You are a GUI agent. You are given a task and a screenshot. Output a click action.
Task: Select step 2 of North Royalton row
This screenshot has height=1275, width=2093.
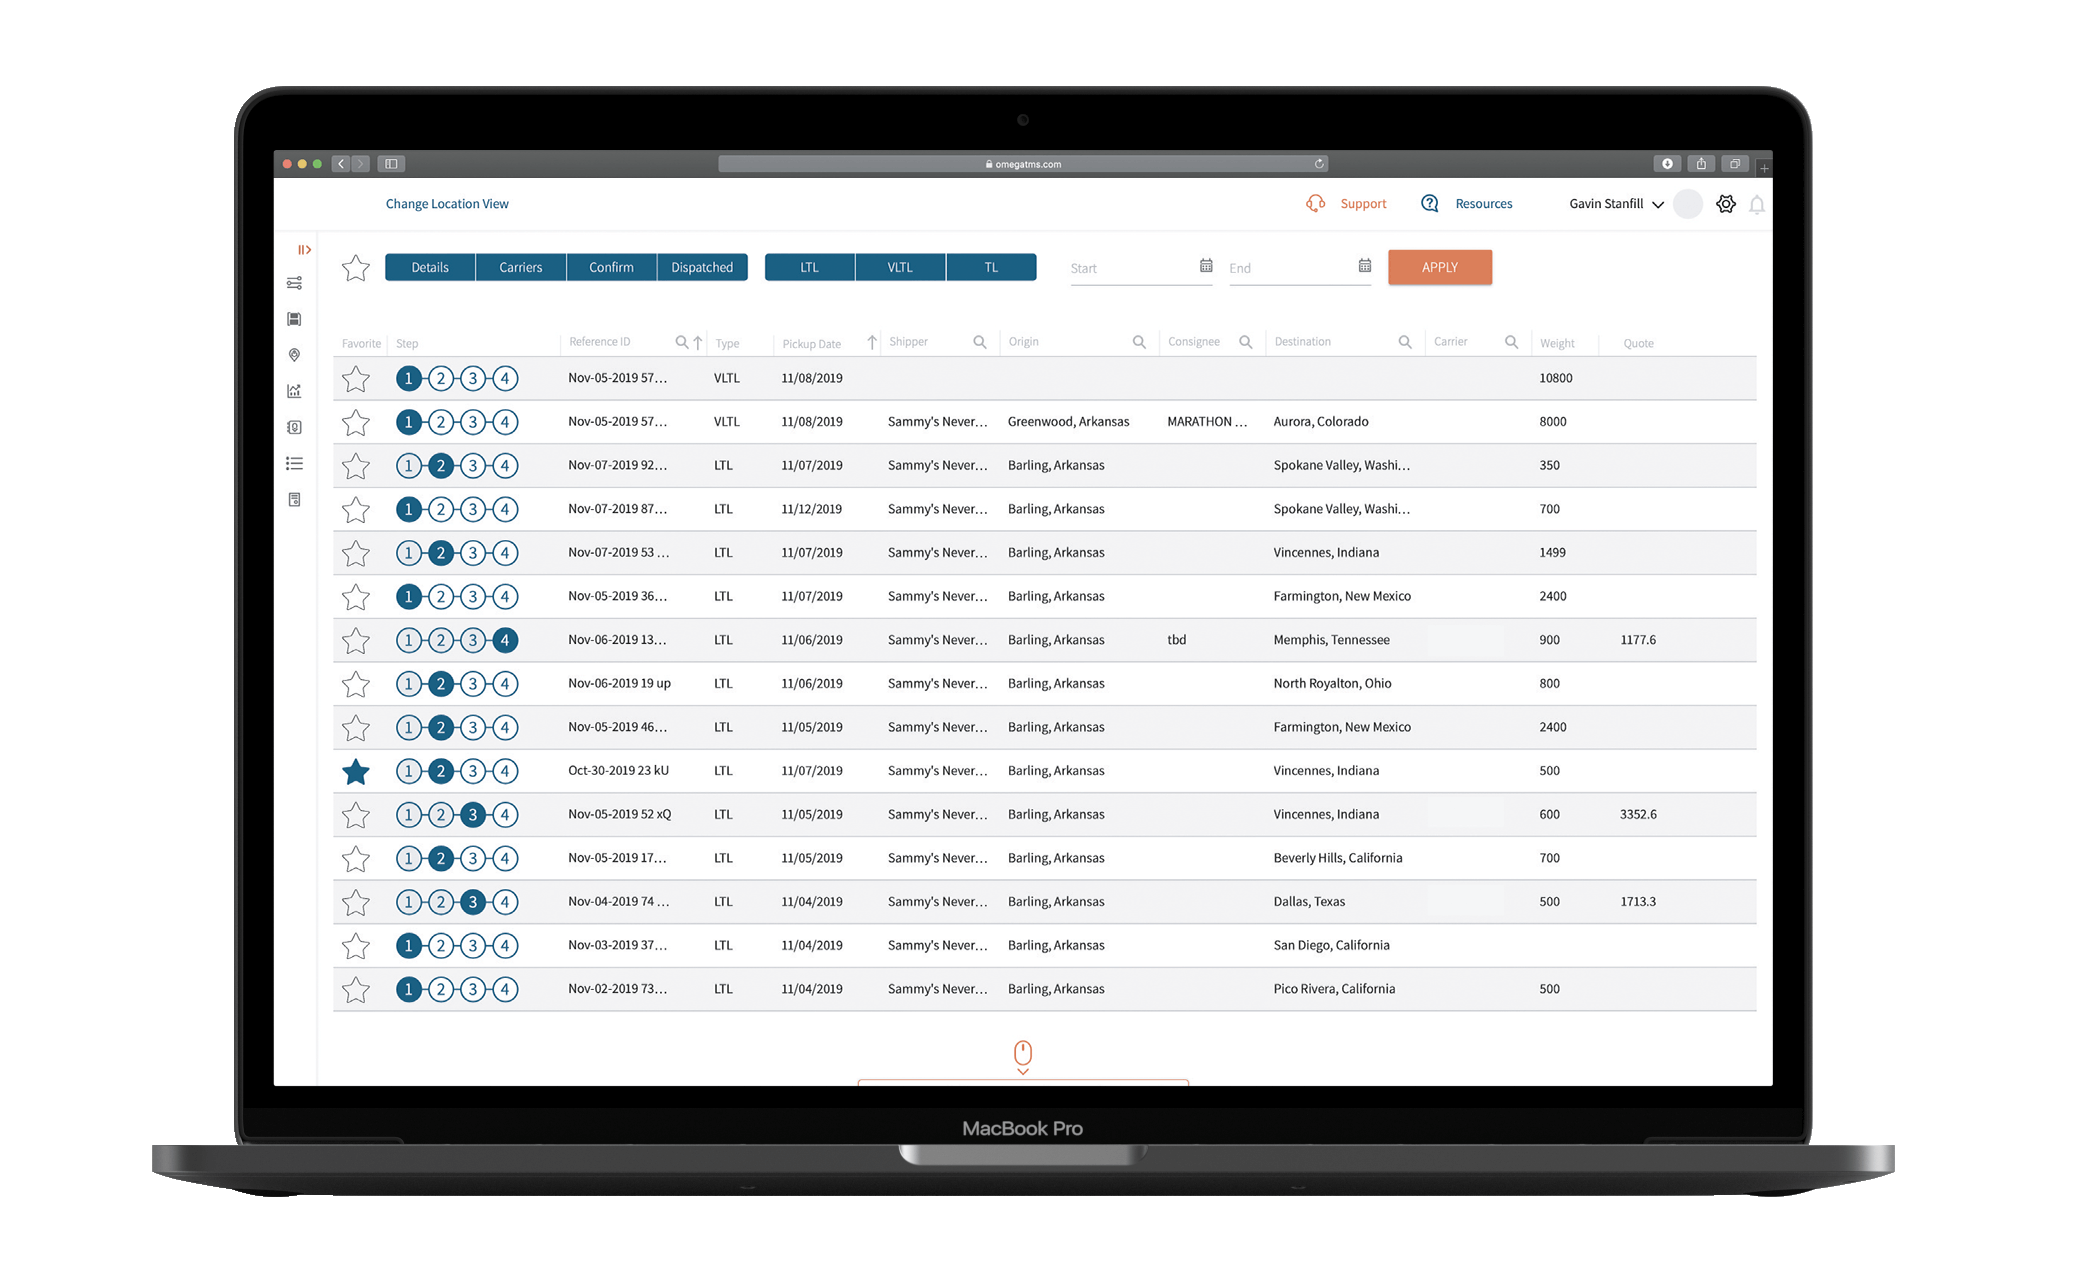pos(441,684)
